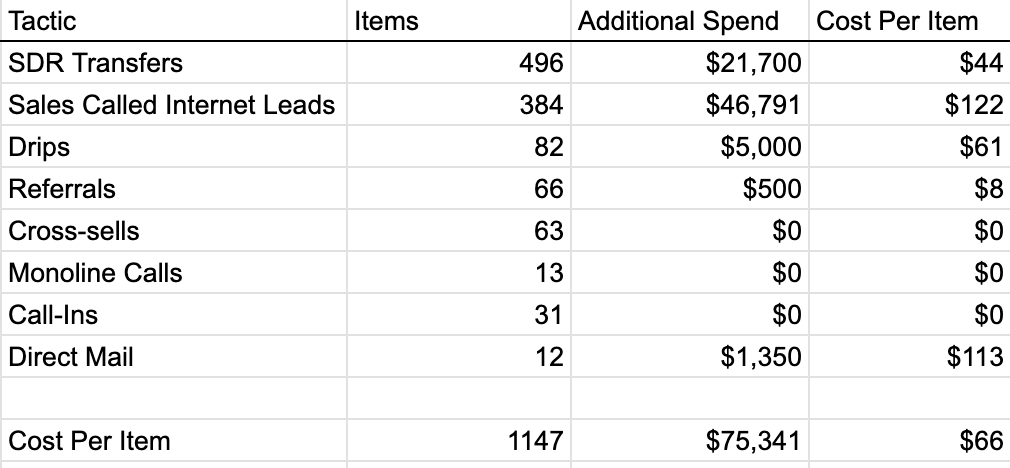This screenshot has width=1010, height=468.
Task: Click the Drips row label
Action: (174, 146)
